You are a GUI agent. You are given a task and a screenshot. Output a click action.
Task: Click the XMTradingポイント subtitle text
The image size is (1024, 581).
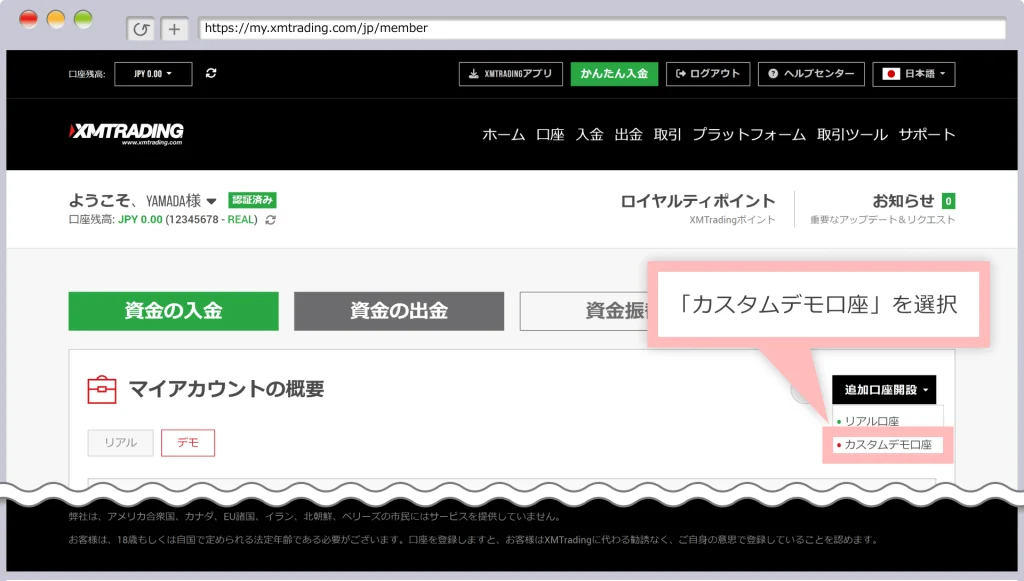[x=732, y=220]
